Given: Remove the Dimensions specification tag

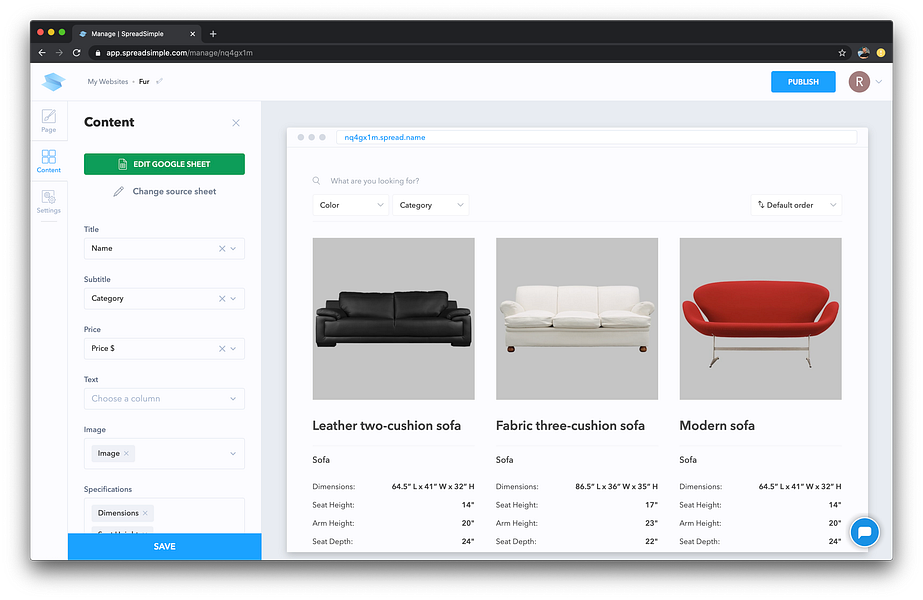Looking at the screenshot, I should coord(145,513).
